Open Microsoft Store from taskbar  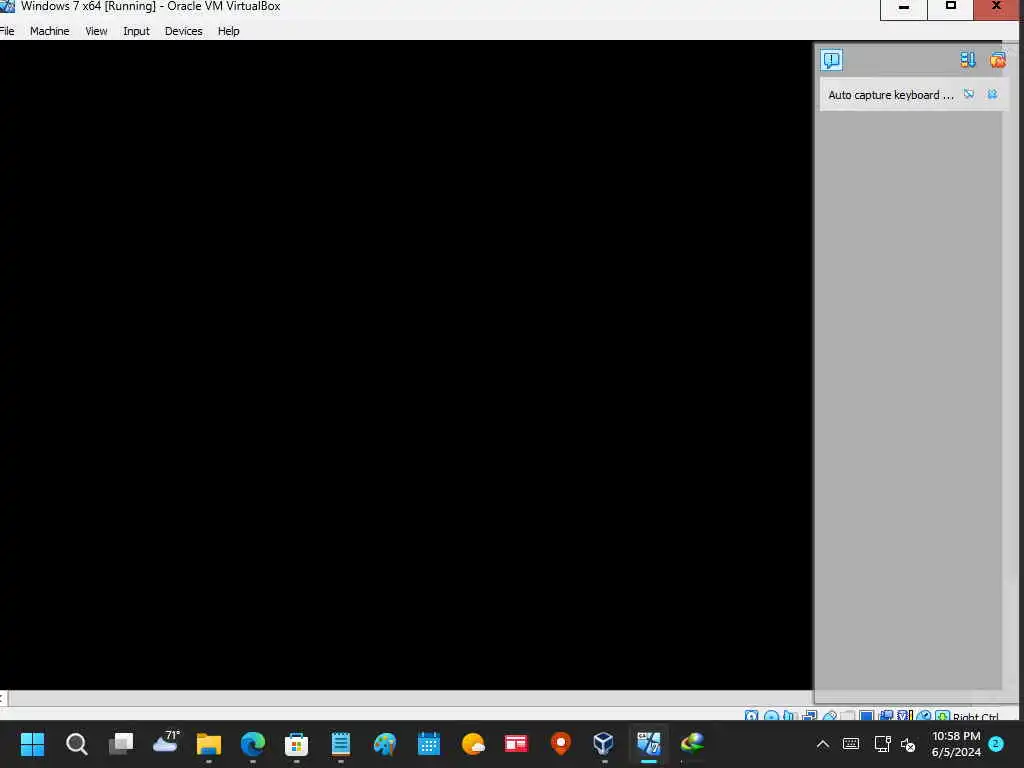point(296,744)
